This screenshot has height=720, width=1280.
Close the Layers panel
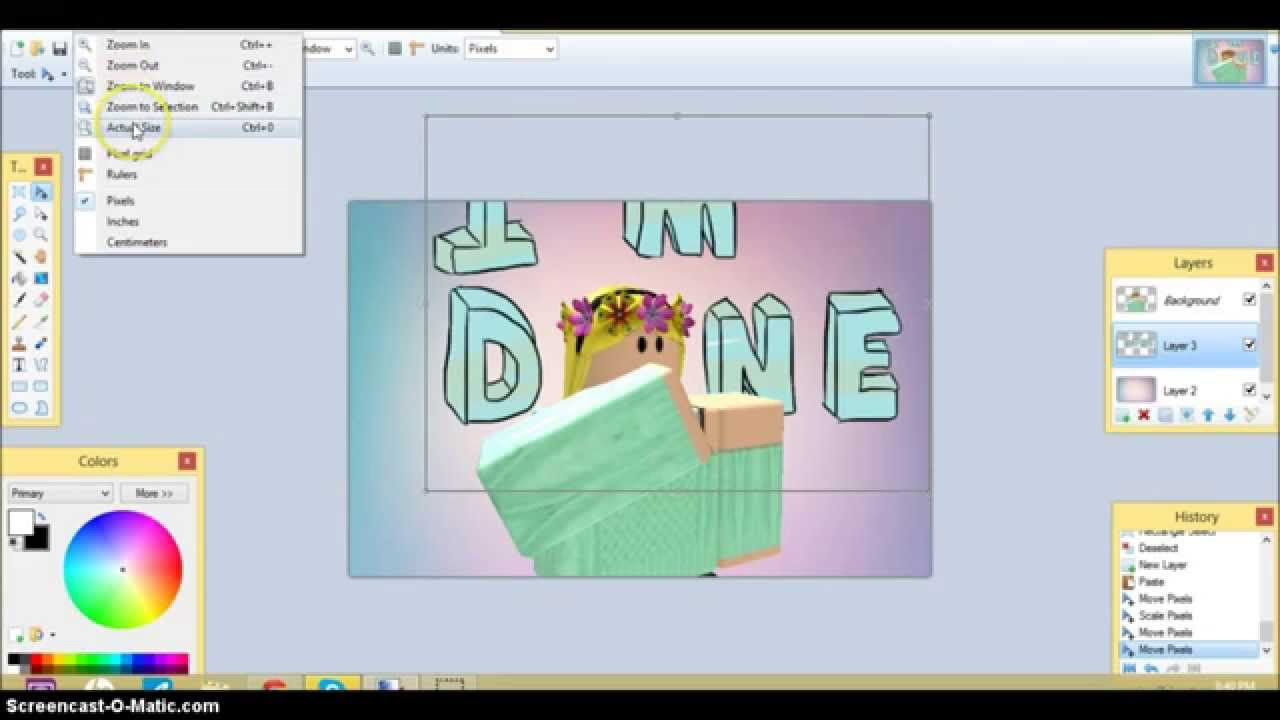point(1264,263)
